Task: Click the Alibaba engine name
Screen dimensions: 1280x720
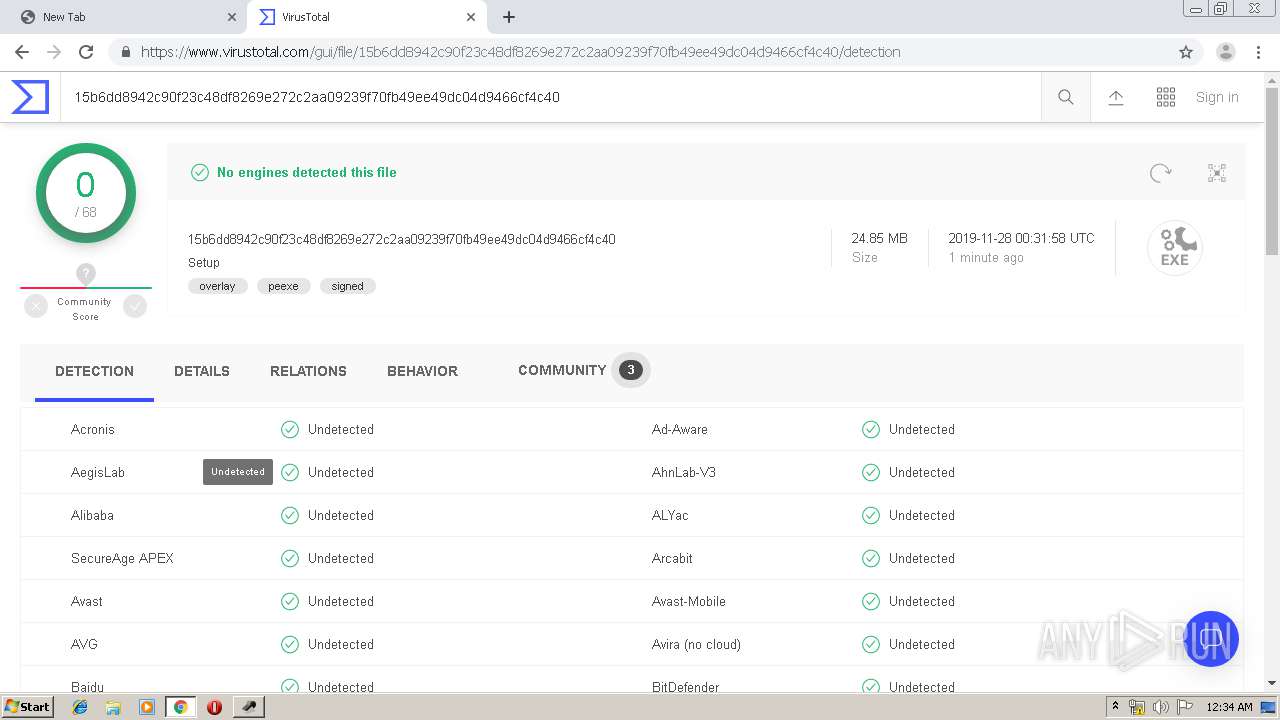Action: click(92, 515)
